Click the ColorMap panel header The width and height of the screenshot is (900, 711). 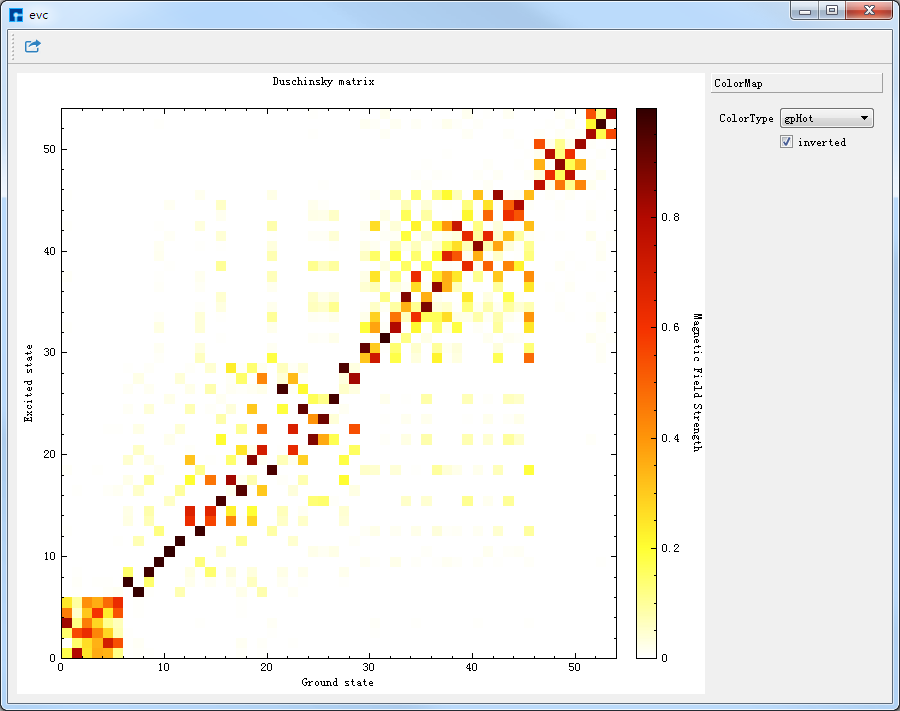pyautogui.click(x=796, y=84)
